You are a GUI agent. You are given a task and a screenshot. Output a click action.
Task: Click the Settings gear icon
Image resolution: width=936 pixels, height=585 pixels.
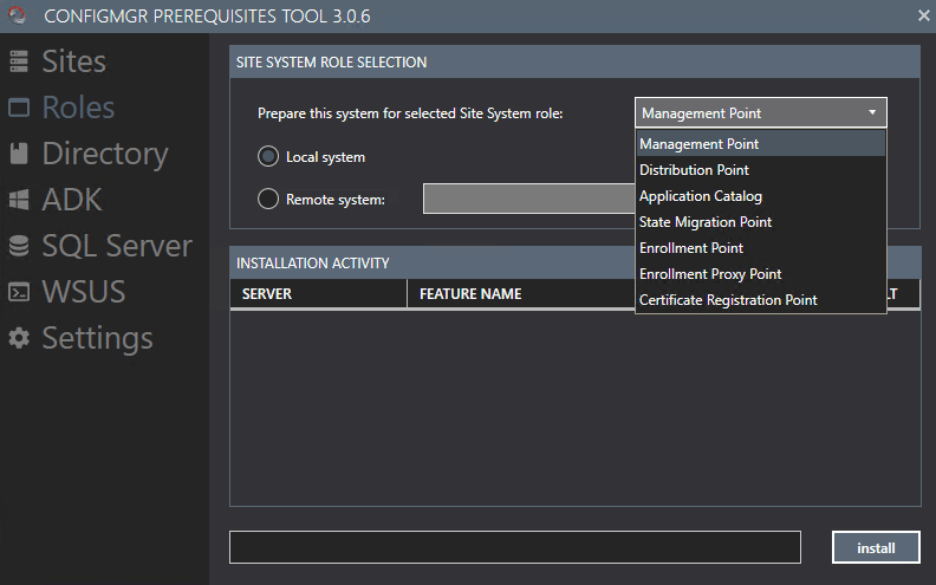point(18,337)
